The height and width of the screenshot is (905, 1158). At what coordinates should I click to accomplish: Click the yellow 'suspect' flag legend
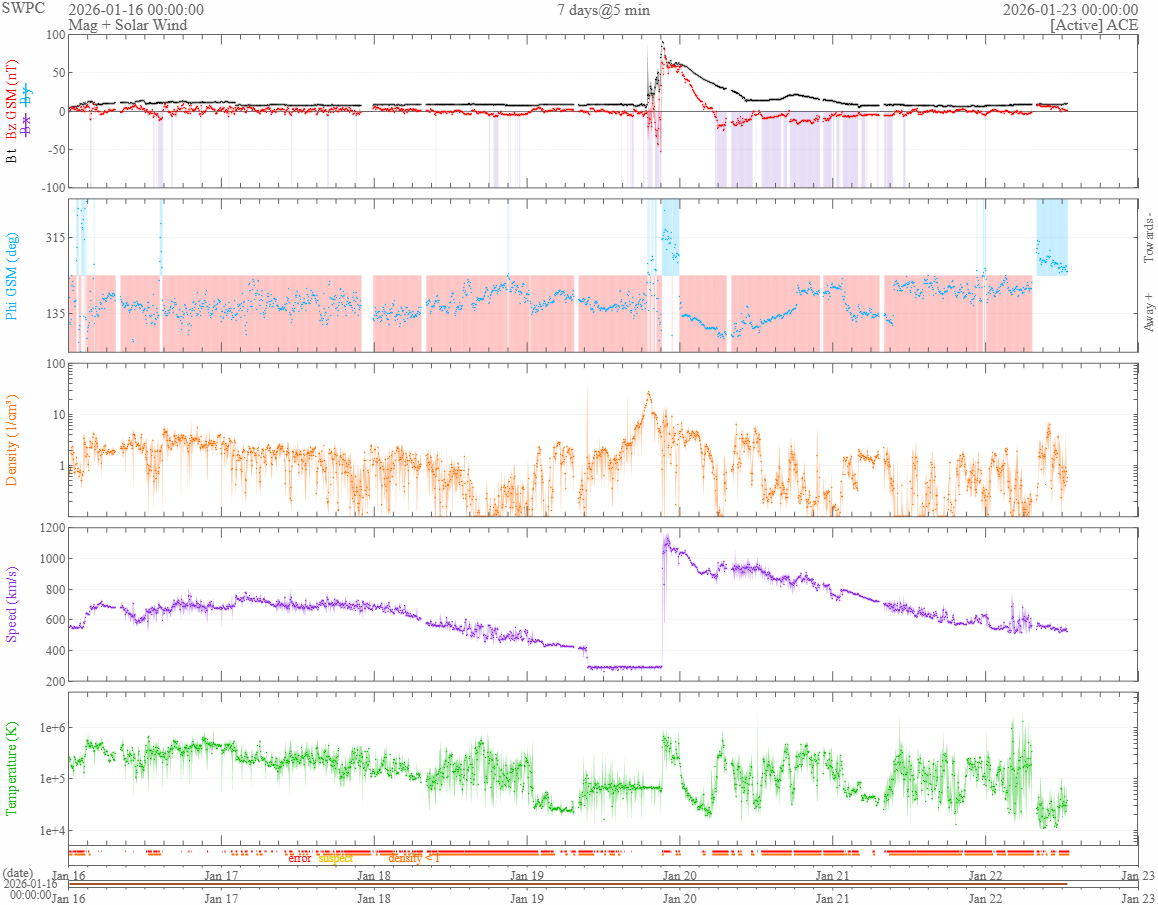[335, 858]
